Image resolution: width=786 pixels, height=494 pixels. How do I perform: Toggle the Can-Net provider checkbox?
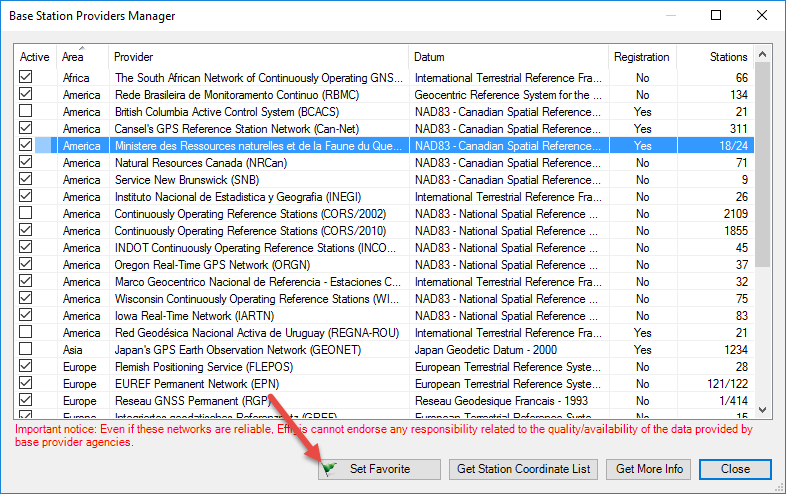pos(26,128)
